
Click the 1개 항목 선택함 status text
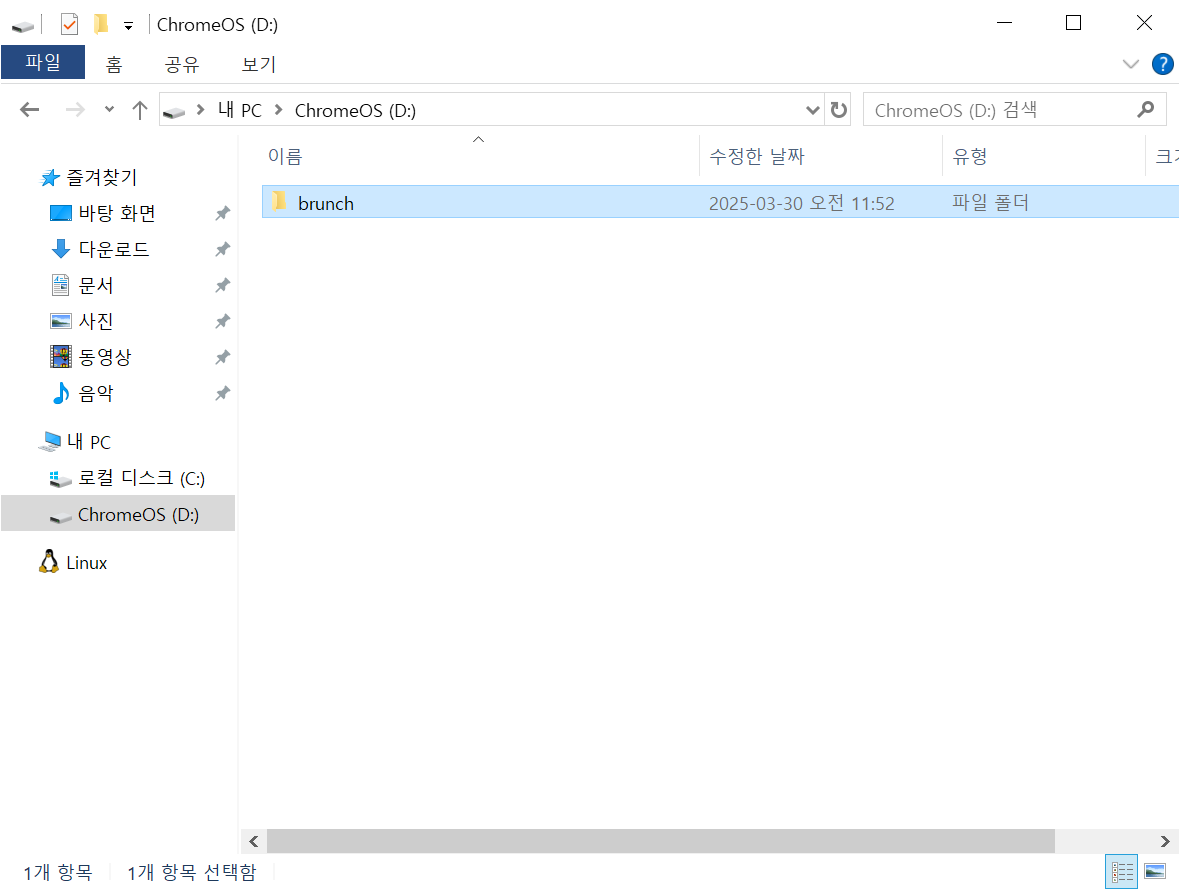point(191,873)
